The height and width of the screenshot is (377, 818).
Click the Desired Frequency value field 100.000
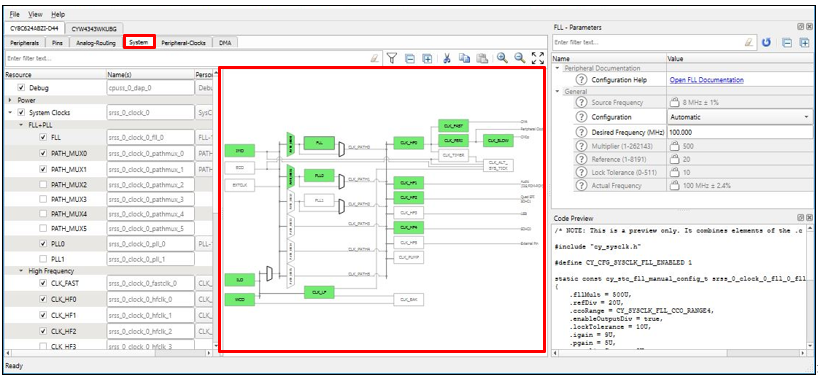[739, 132]
